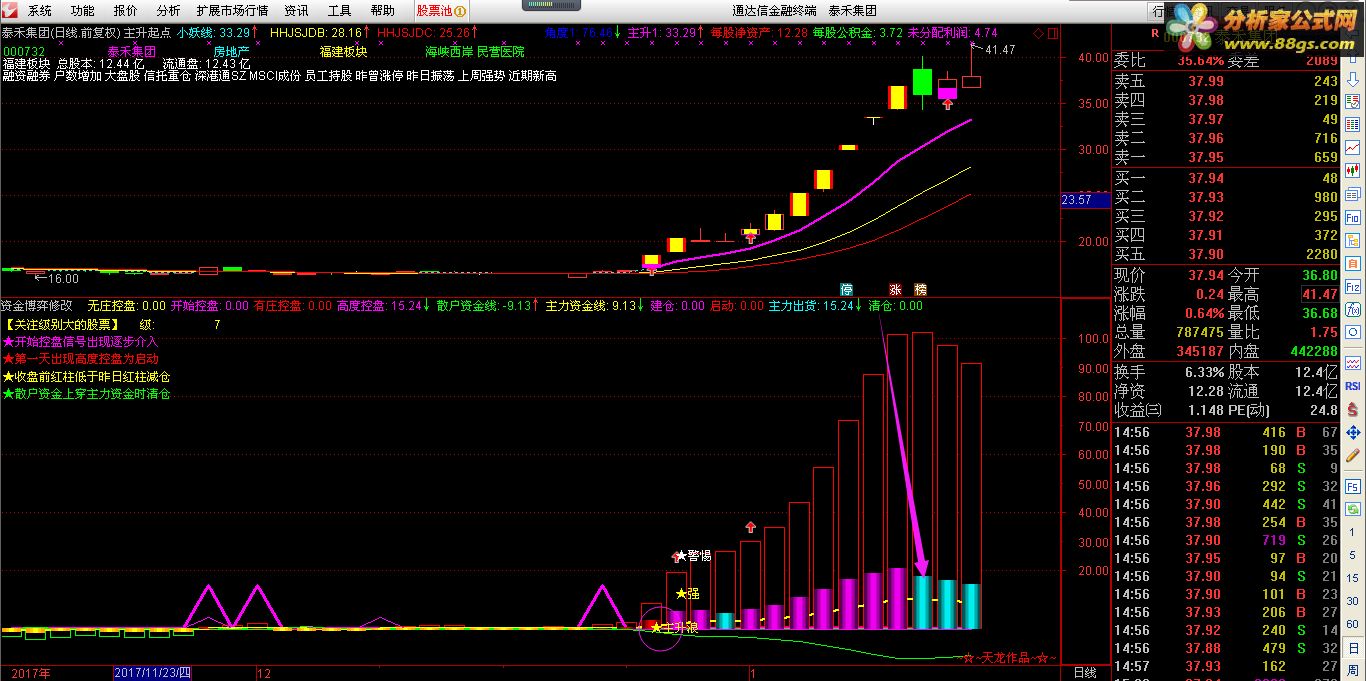Open the orange document sidebar icon
This screenshot has width=1366, height=681.
[x=1353, y=262]
